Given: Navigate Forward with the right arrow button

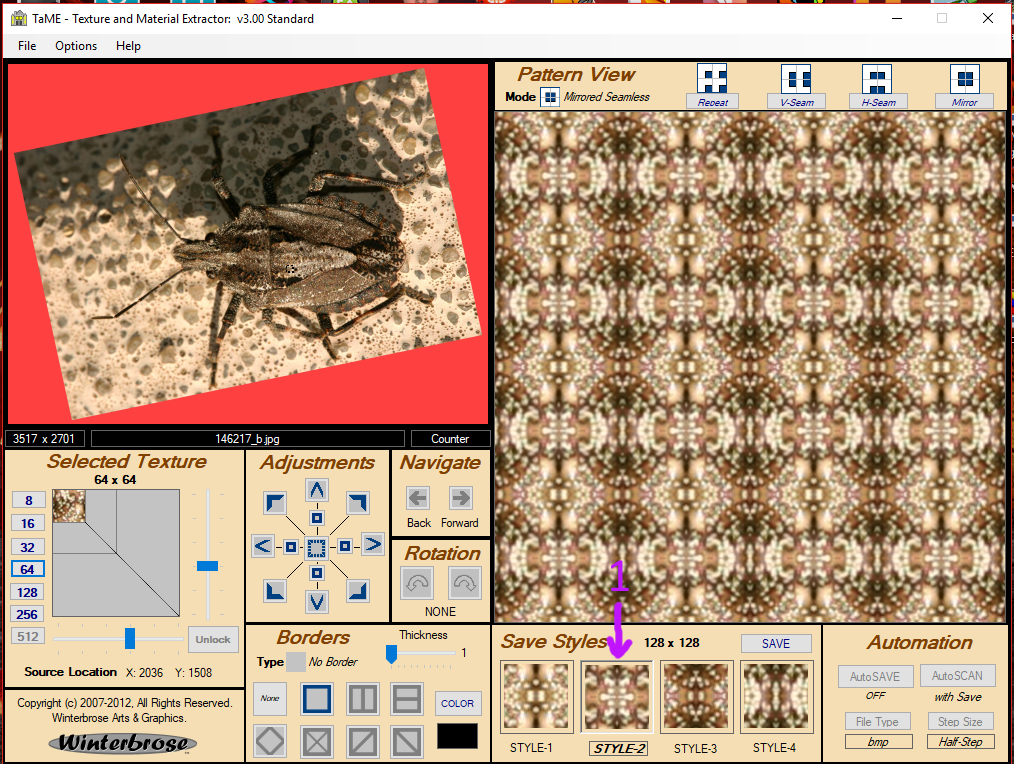Looking at the screenshot, I should [460, 498].
